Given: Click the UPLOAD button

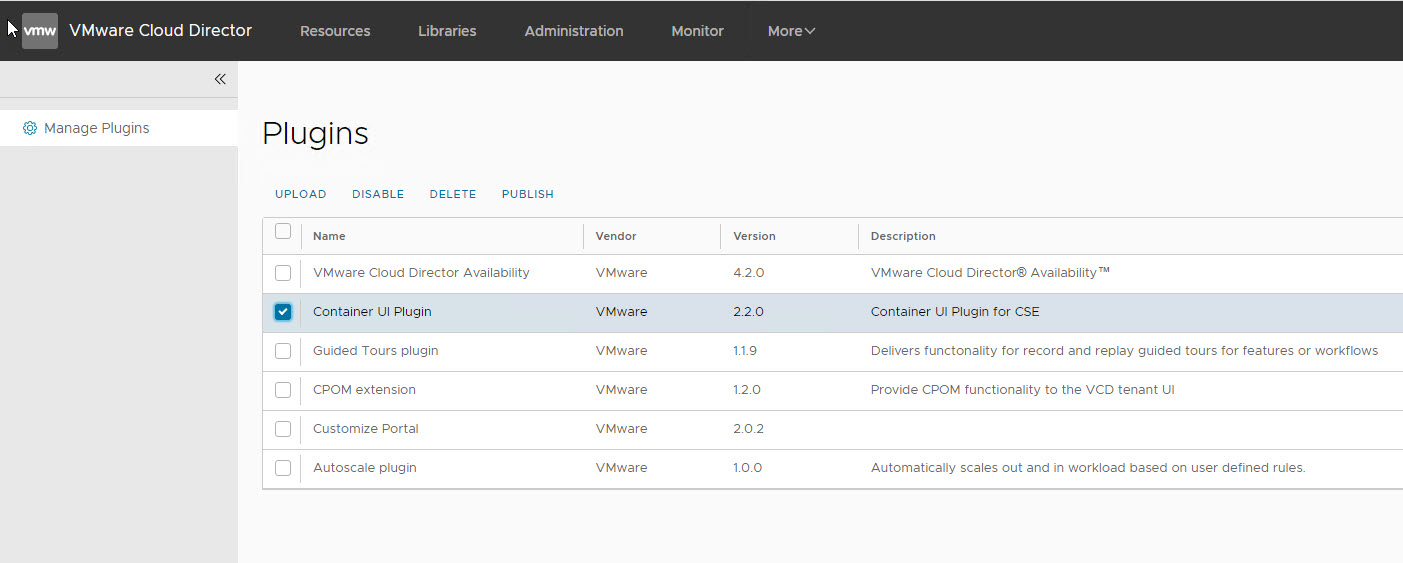Looking at the screenshot, I should (x=301, y=194).
